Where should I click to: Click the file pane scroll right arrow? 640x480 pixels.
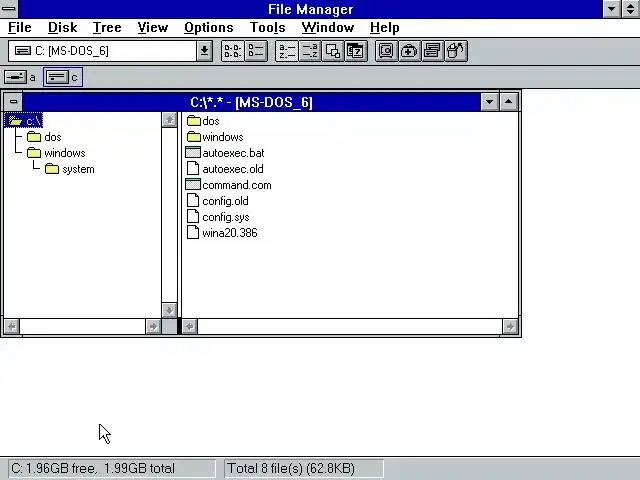tap(510, 327)
